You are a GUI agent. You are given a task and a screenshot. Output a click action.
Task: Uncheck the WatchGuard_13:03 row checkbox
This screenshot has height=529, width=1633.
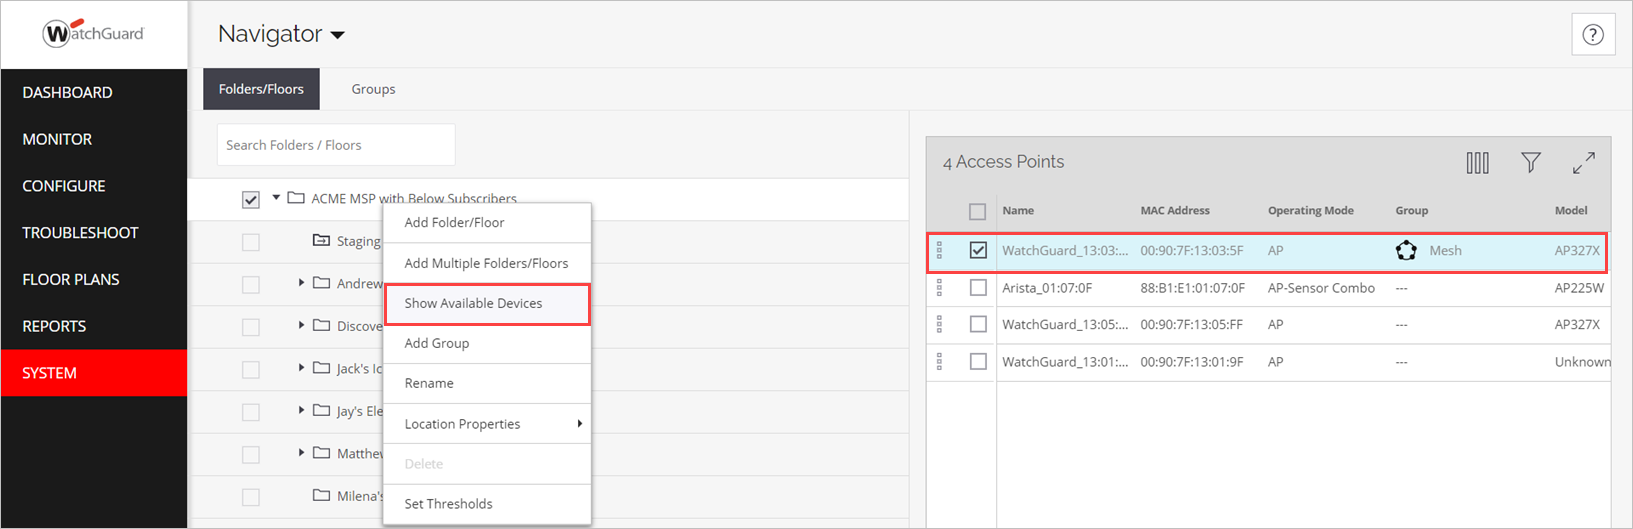coord(978,251)
